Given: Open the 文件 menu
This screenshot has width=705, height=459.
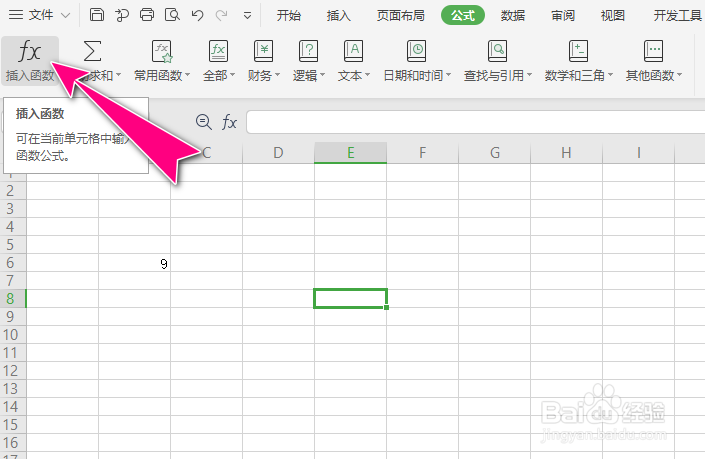Looking at the screenshot, I should point(40,15).
